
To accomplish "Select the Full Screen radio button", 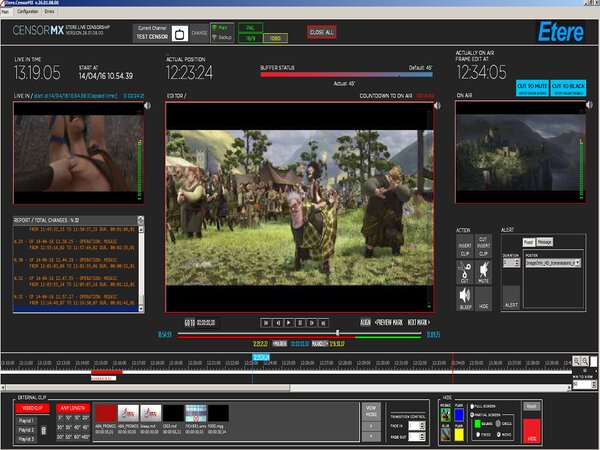I will [472, 406].
